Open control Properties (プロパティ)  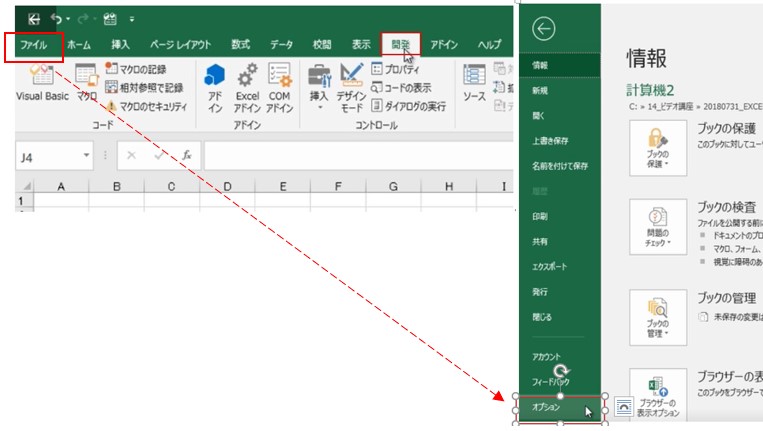coord(395,69)
